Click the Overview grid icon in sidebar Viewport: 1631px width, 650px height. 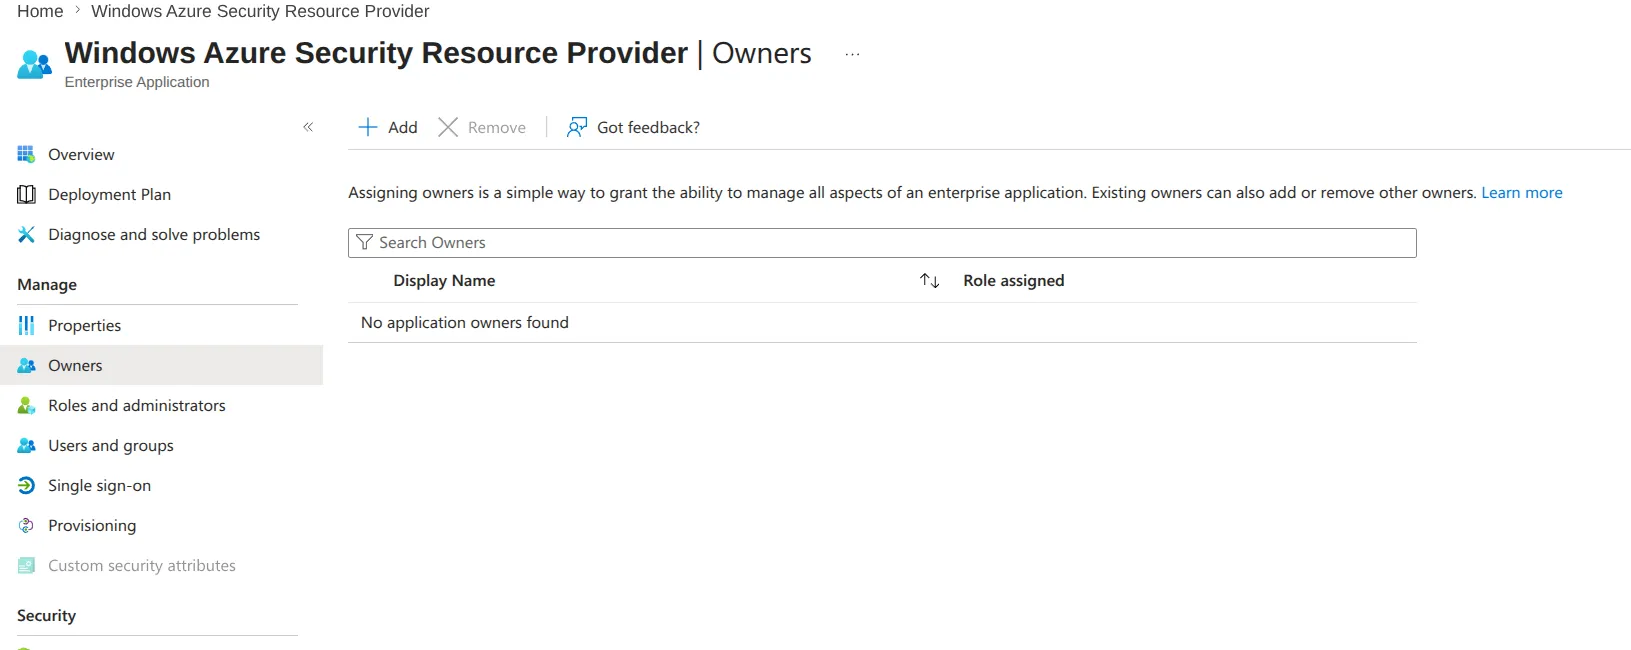click(x=26, y=154)
